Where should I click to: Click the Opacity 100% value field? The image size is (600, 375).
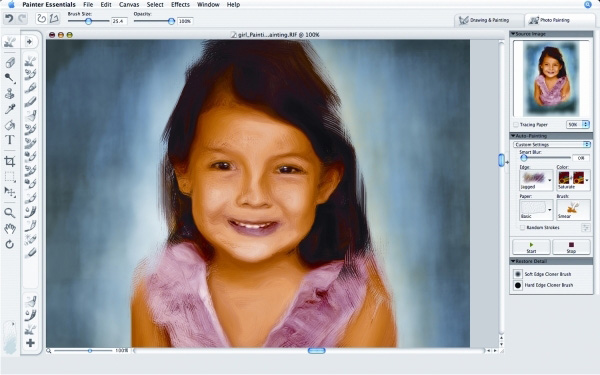(x=185, y=21)
